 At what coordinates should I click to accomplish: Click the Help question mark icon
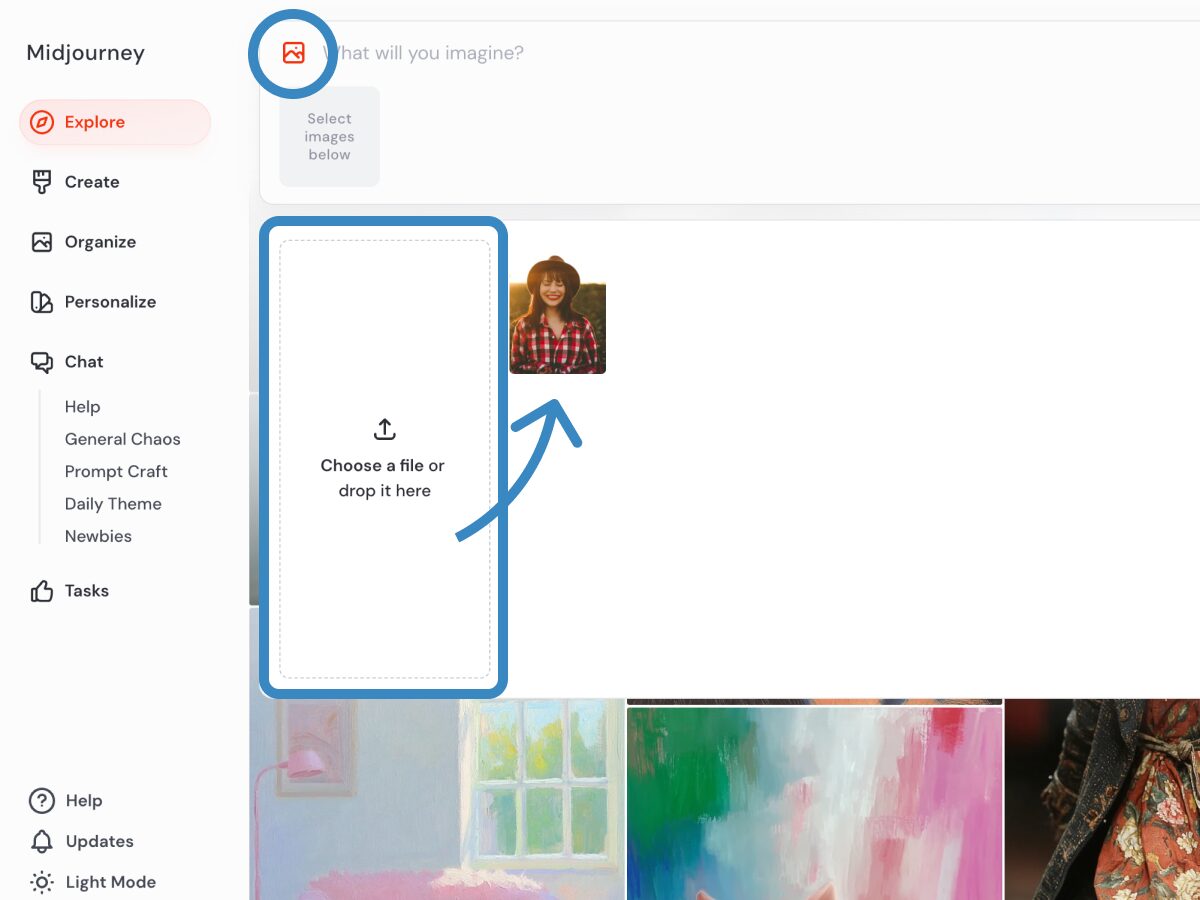pyautogui.click(x=41, y=801)
